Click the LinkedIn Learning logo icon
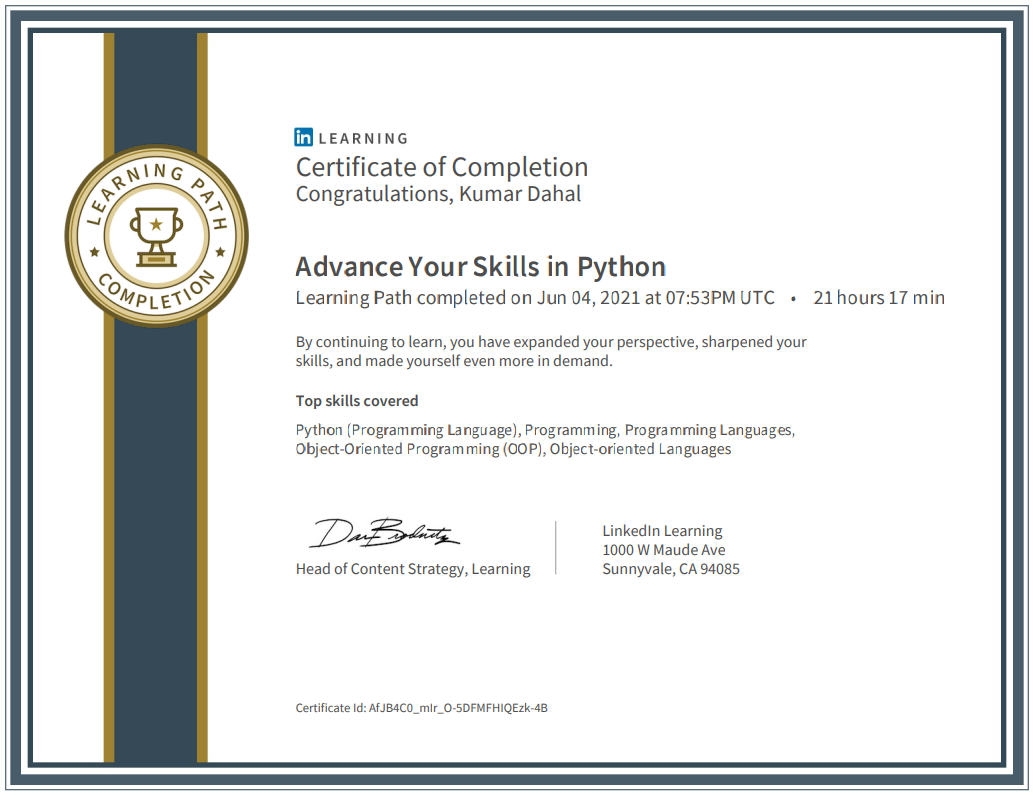Viewport: 1033px width, 795px height. [302, 137]
